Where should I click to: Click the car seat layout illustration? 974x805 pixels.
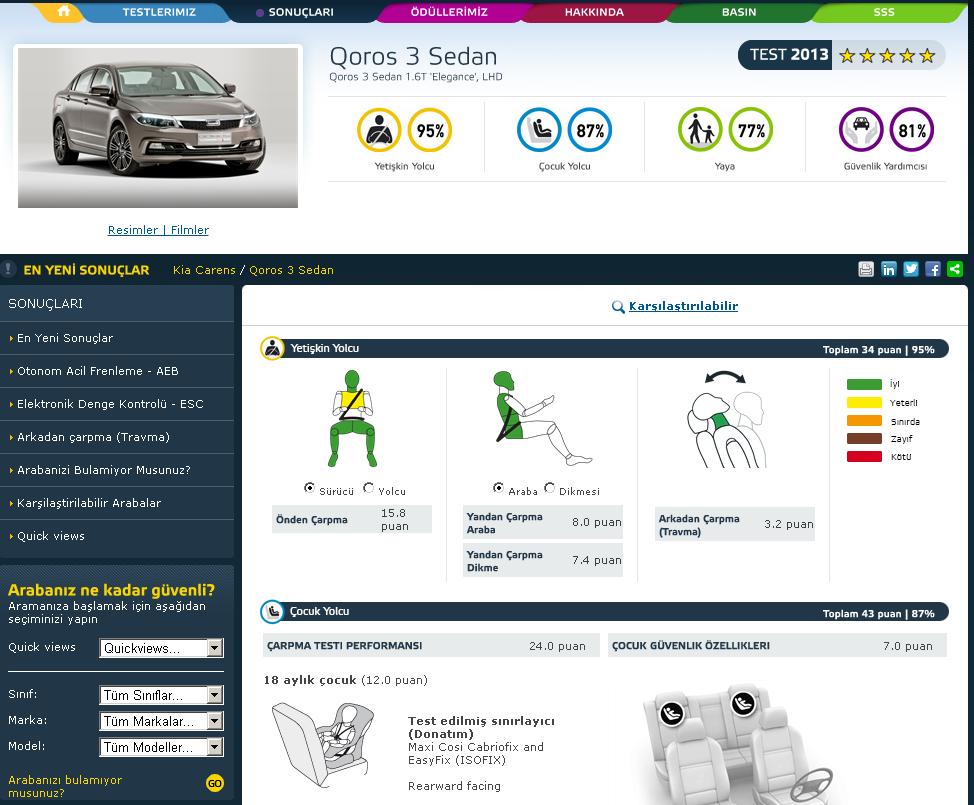(x=738, y=744)
